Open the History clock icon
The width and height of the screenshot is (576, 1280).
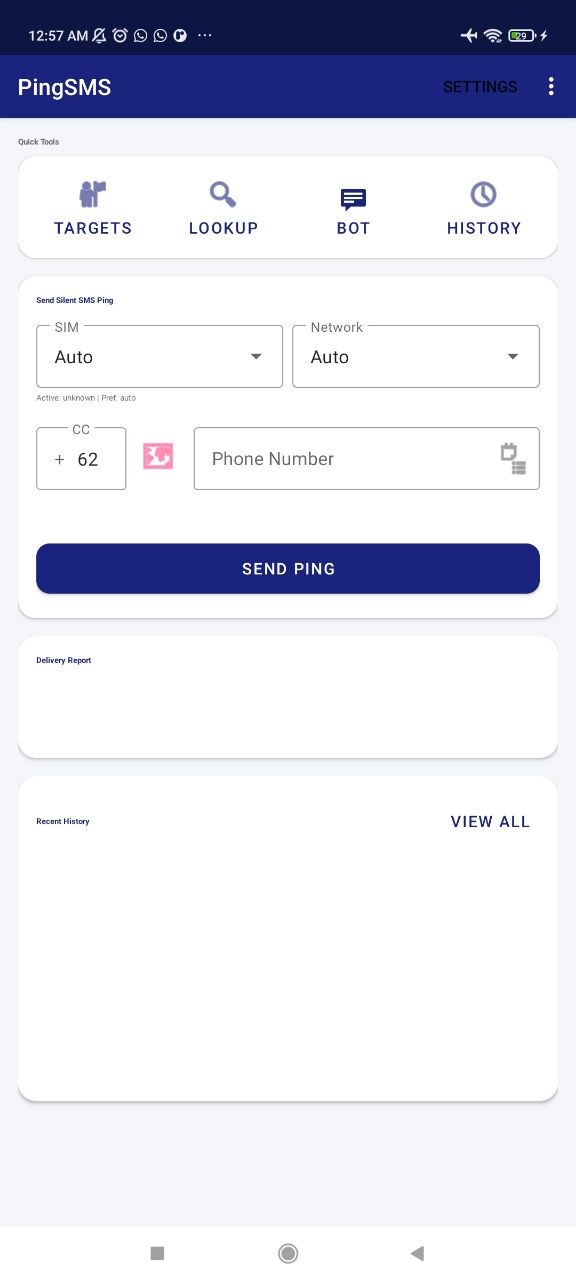click(x=484, y=194)
